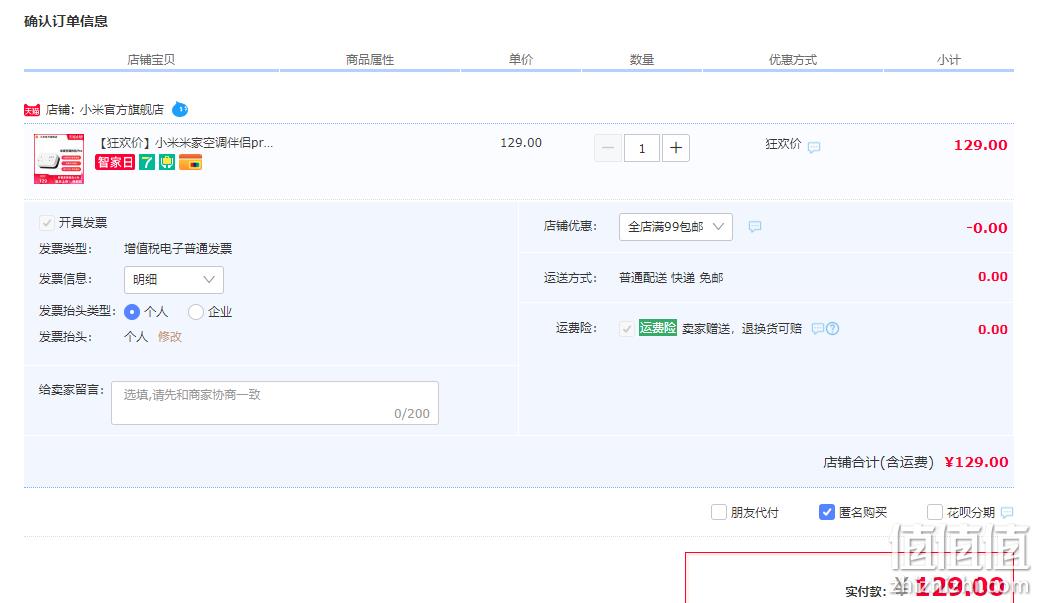Open the 运费险 question mark help icon

833,328
